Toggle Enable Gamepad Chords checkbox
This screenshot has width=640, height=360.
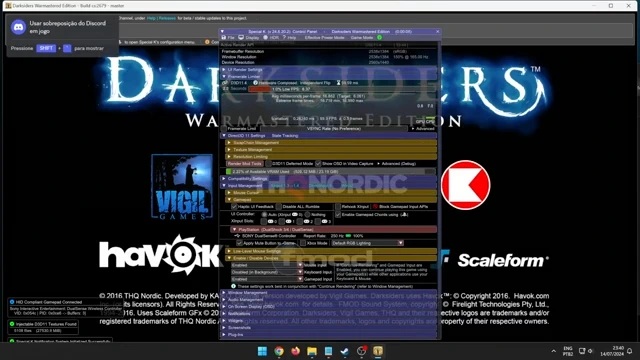[338, 214]
